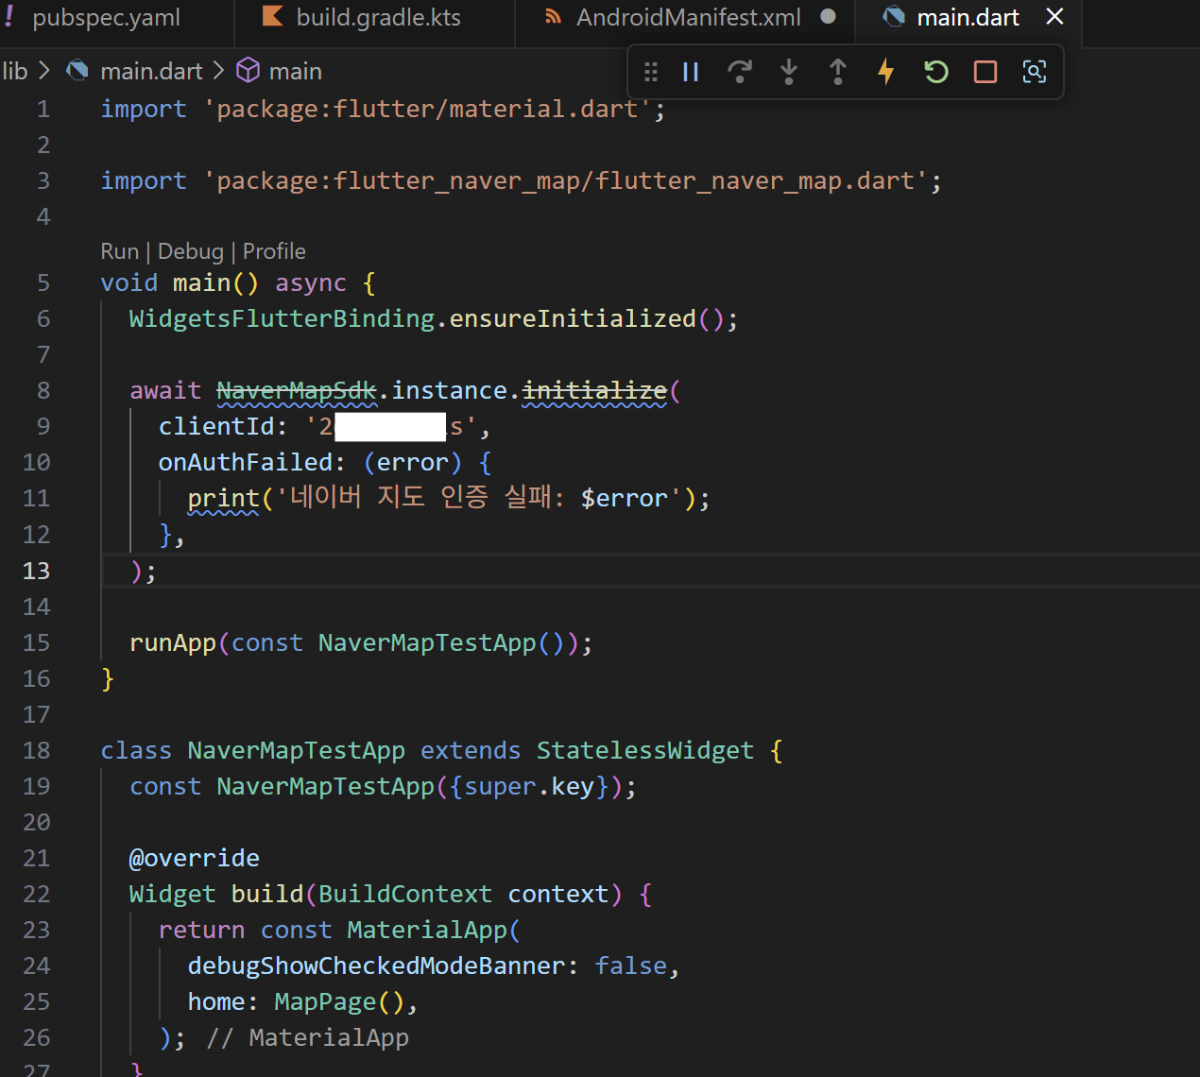Switch to pubspec.yaml tab

point(106,18)
